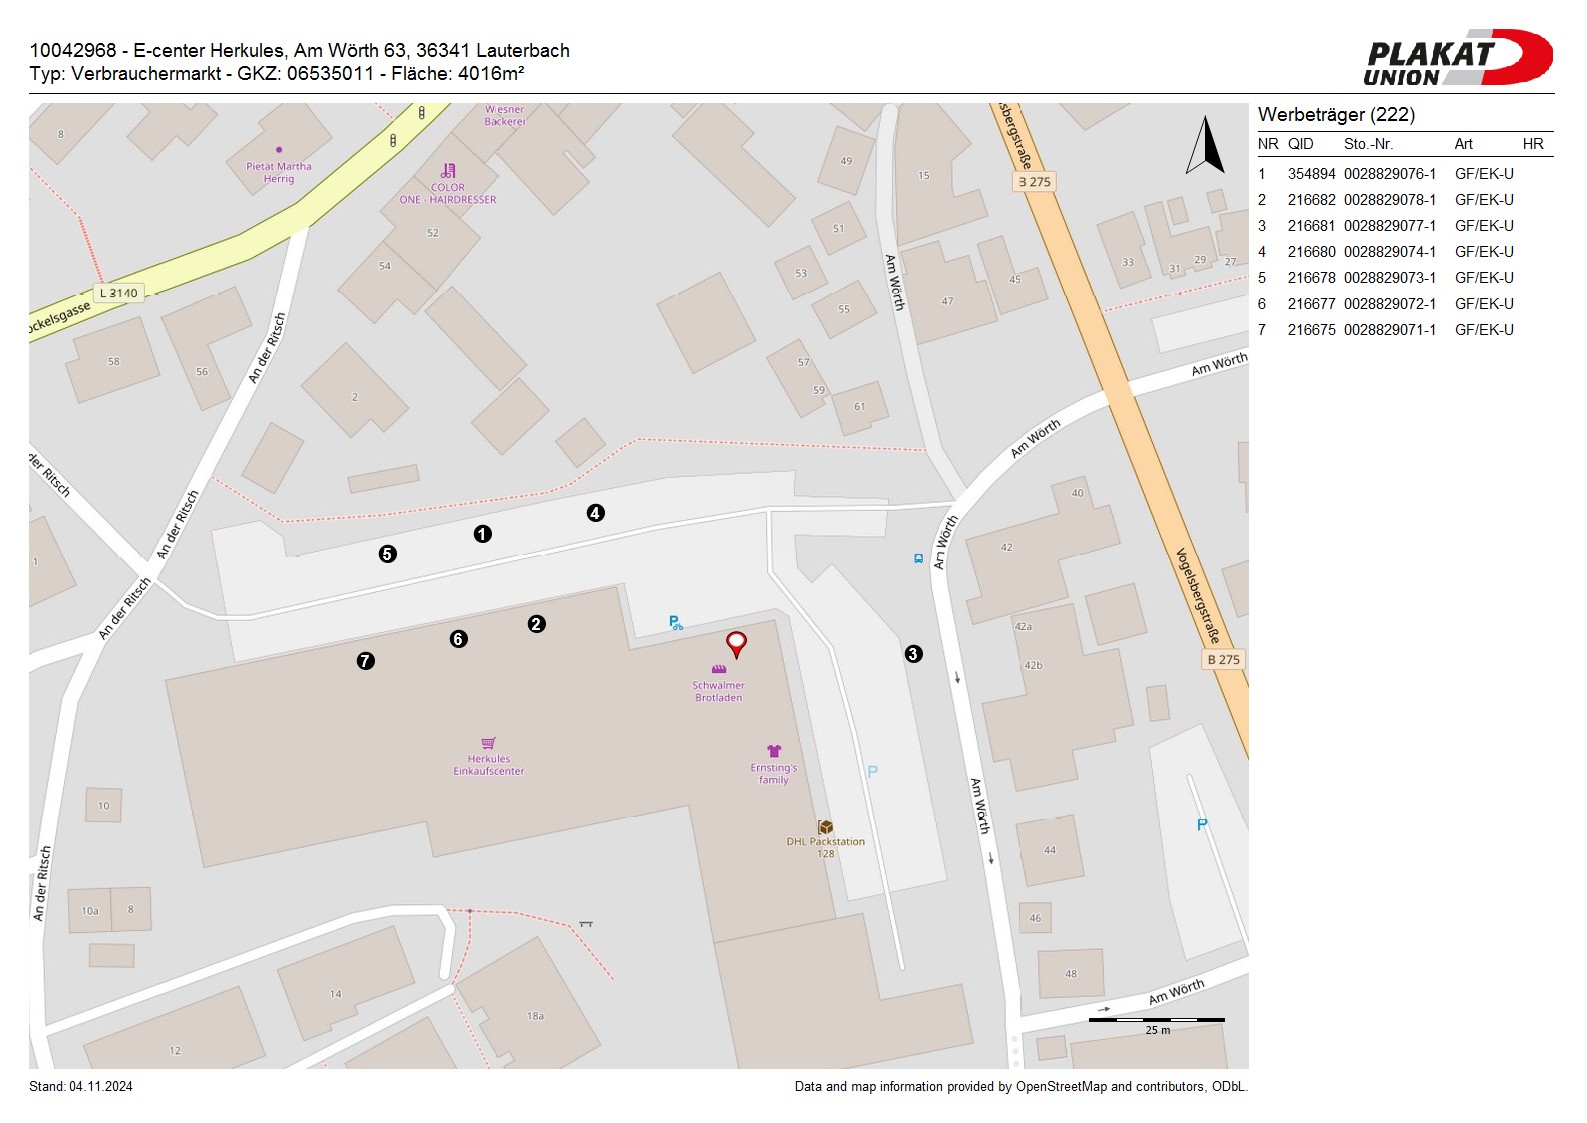Screen dimensions: 1587x1123
Task: Click map marker number 4
Action: pyautogui.click(x=595, y=513)
